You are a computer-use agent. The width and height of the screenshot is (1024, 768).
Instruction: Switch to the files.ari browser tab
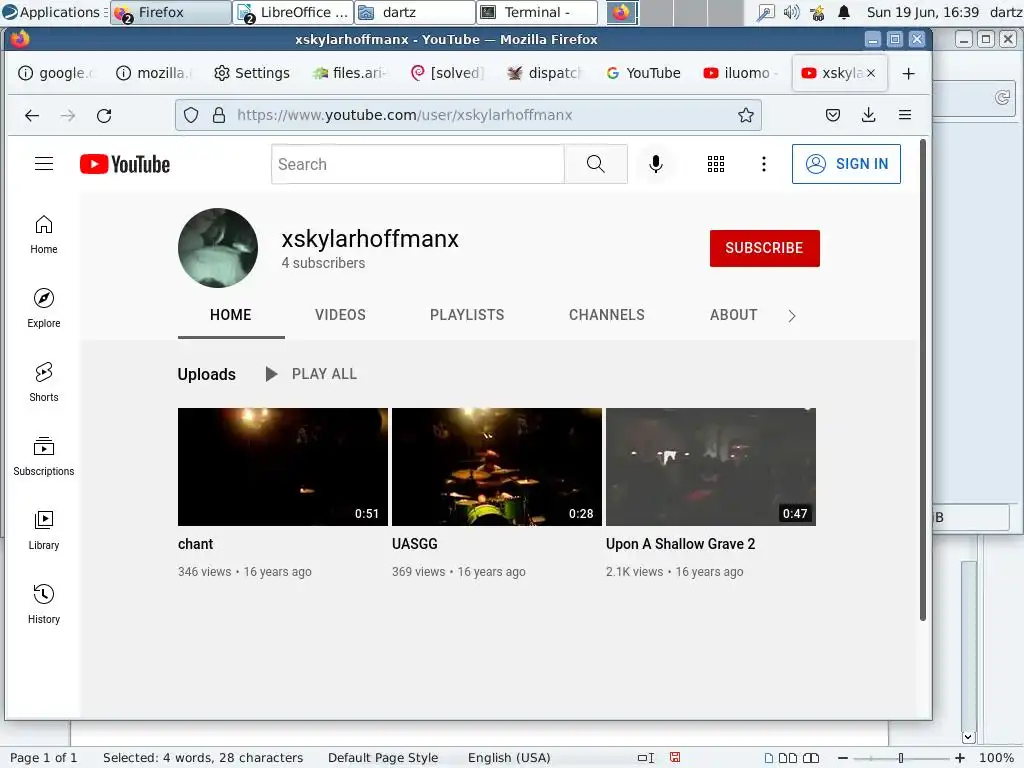pos(350,73)
